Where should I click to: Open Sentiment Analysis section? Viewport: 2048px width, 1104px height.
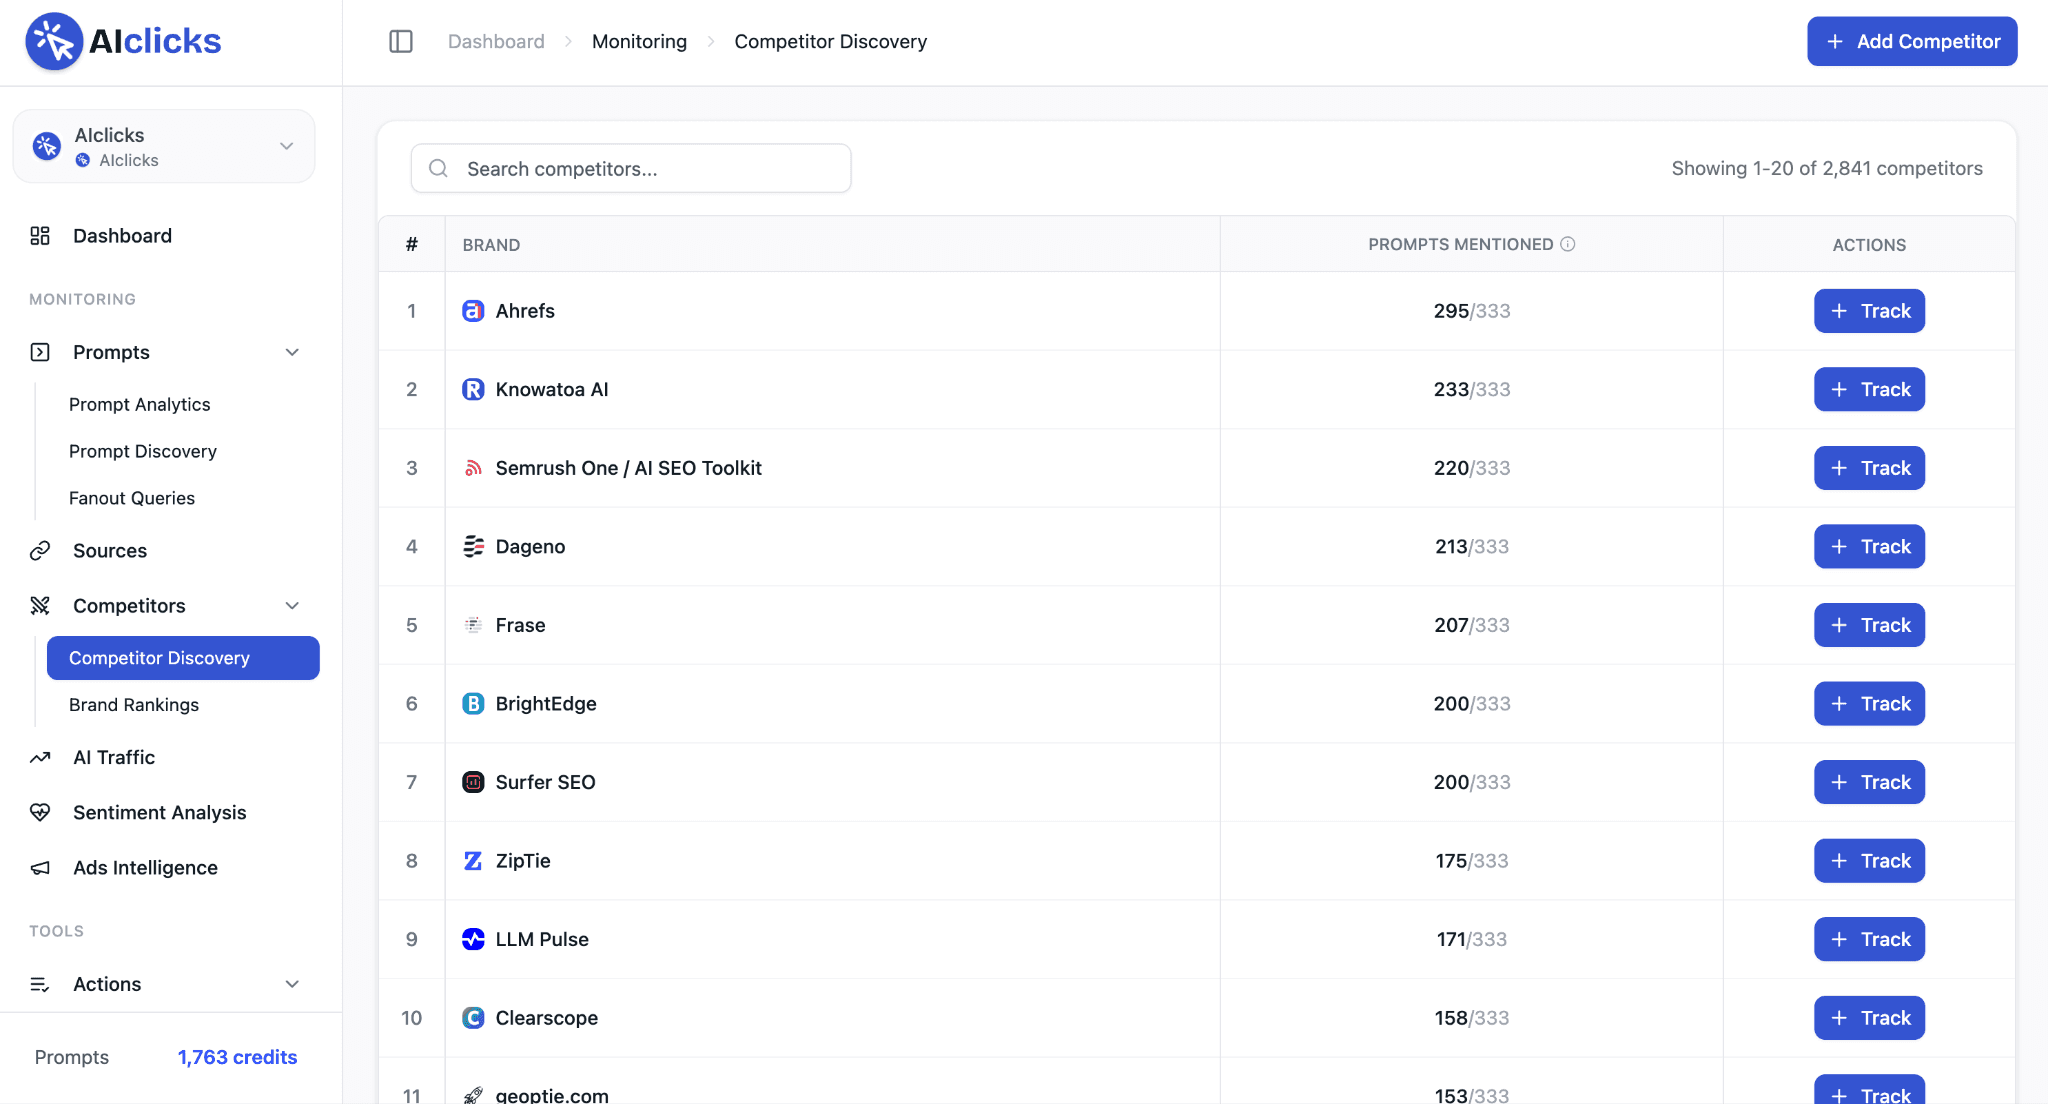pos(159,813)
